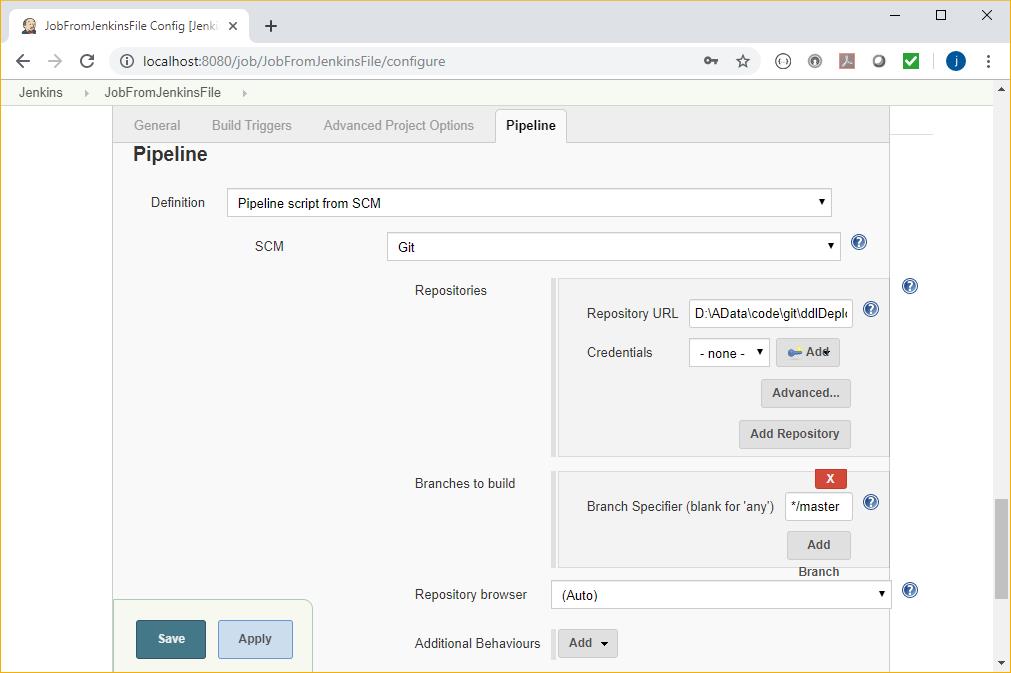Add new credentials

(808, 353)
